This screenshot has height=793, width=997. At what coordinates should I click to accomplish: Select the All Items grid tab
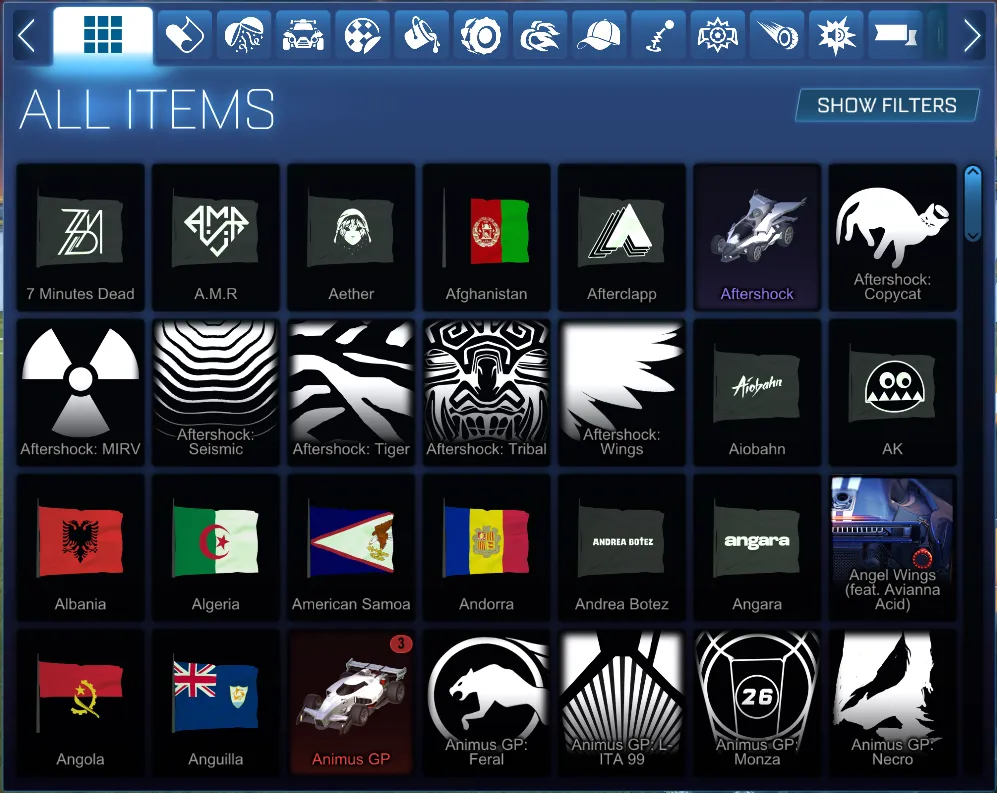[103, 35]
